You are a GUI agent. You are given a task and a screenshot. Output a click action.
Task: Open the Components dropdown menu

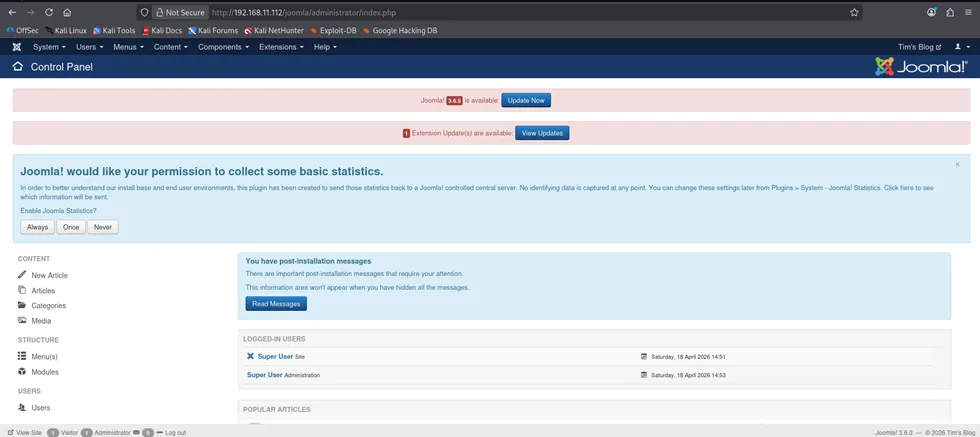(223, 47)
